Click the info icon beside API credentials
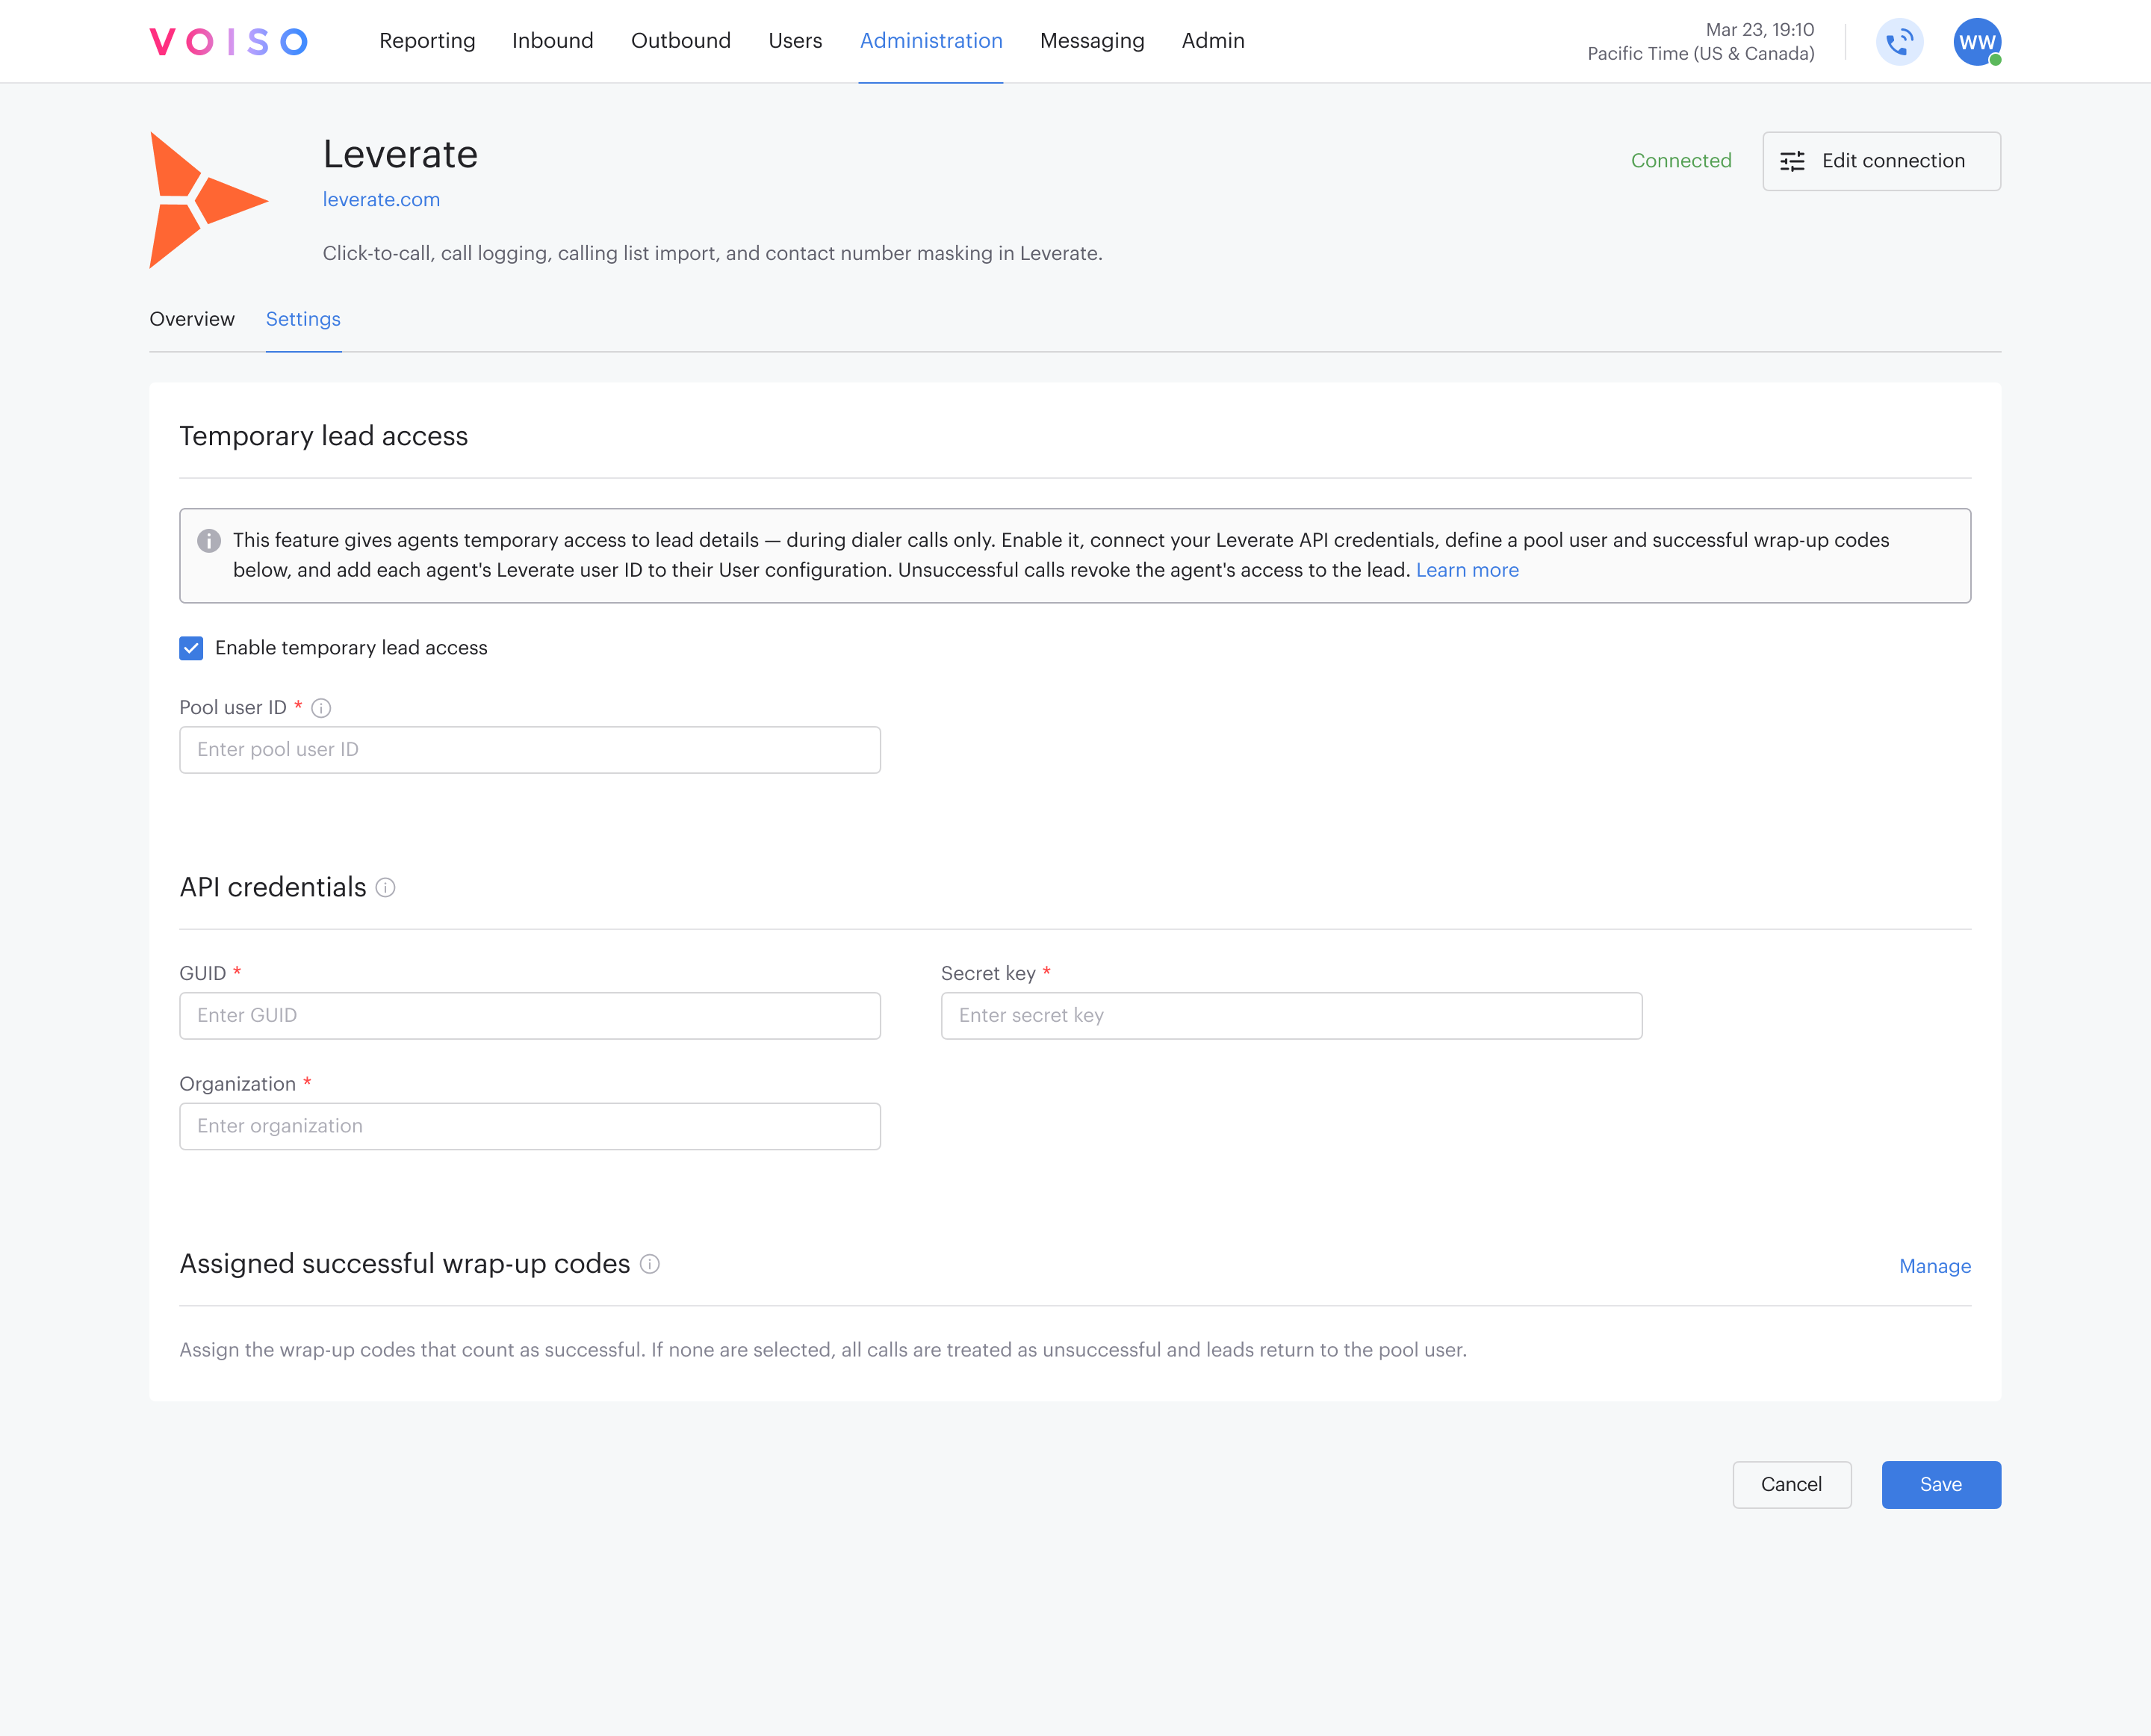This screenshot has height=1736, width=2151. point(385,887)
